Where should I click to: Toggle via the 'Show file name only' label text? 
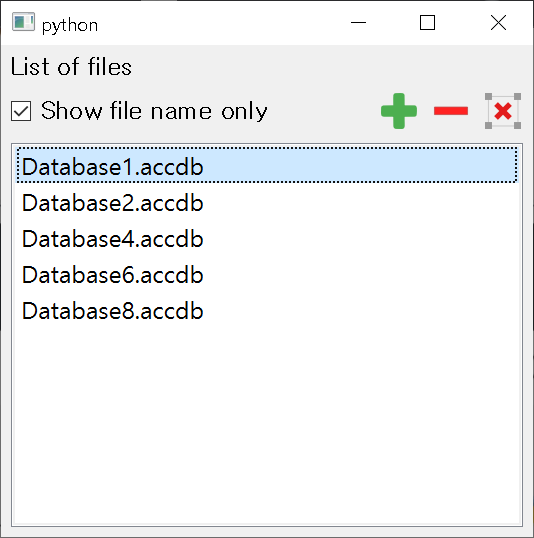[154, 111]
